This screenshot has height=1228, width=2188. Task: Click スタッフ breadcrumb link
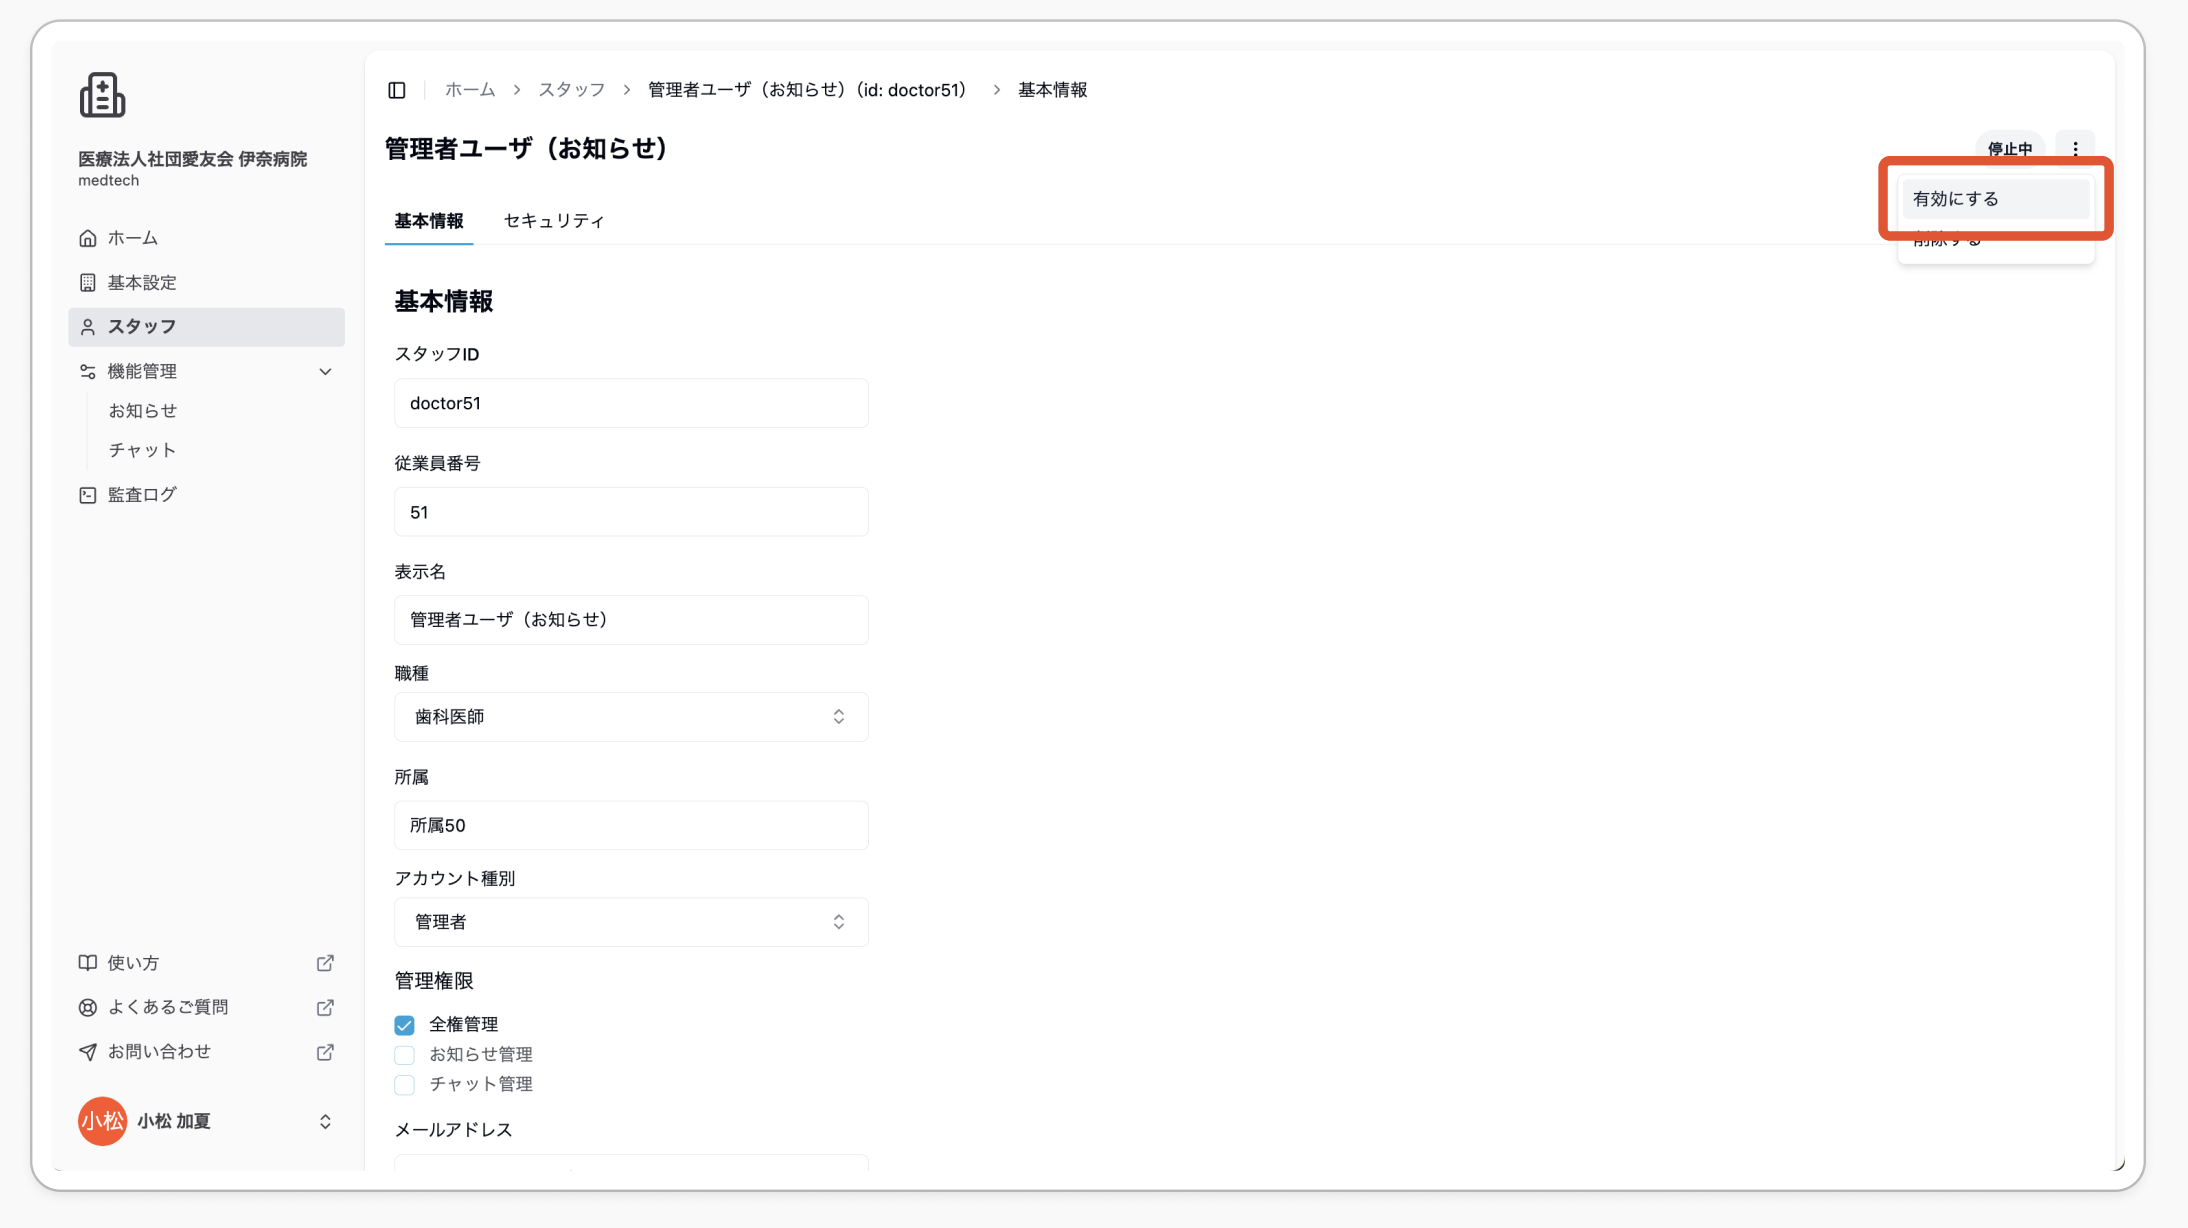coord(572,90)
